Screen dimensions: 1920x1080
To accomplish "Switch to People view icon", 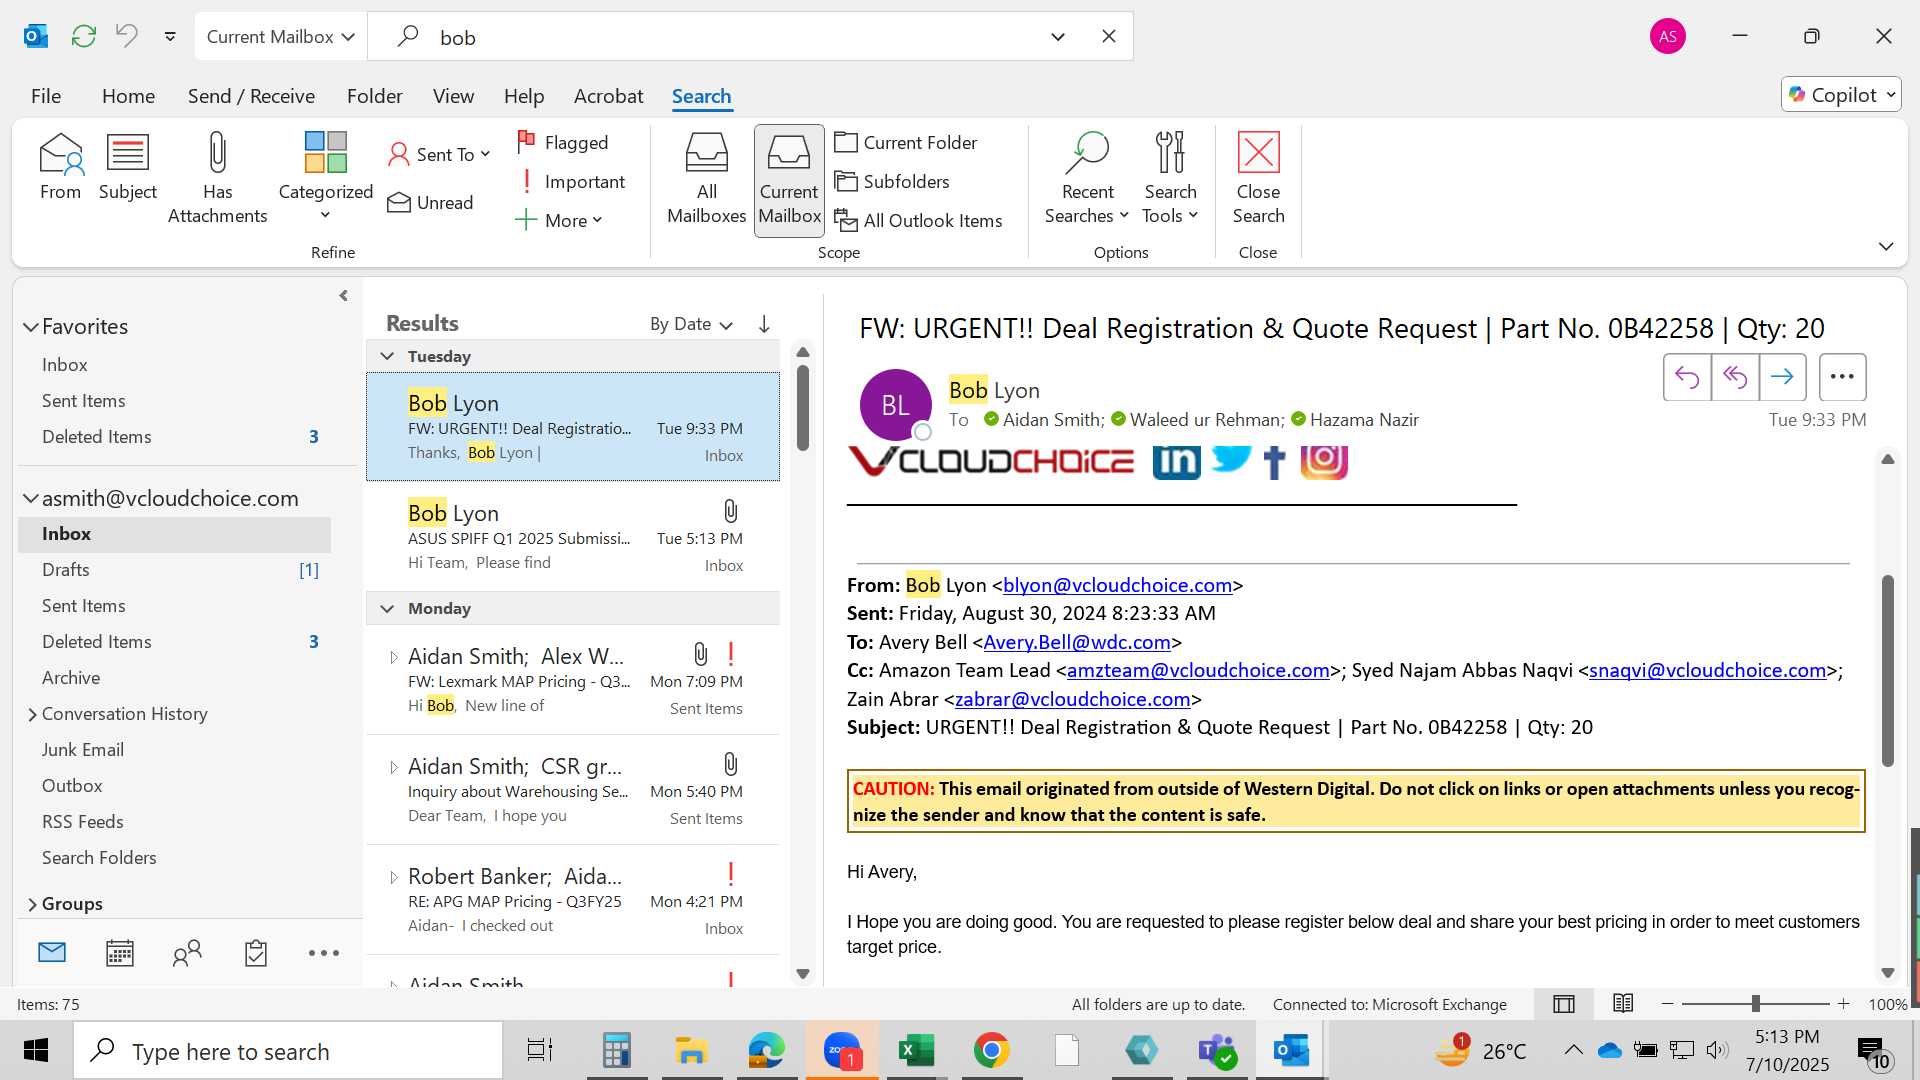I will [x=187, y=953].
